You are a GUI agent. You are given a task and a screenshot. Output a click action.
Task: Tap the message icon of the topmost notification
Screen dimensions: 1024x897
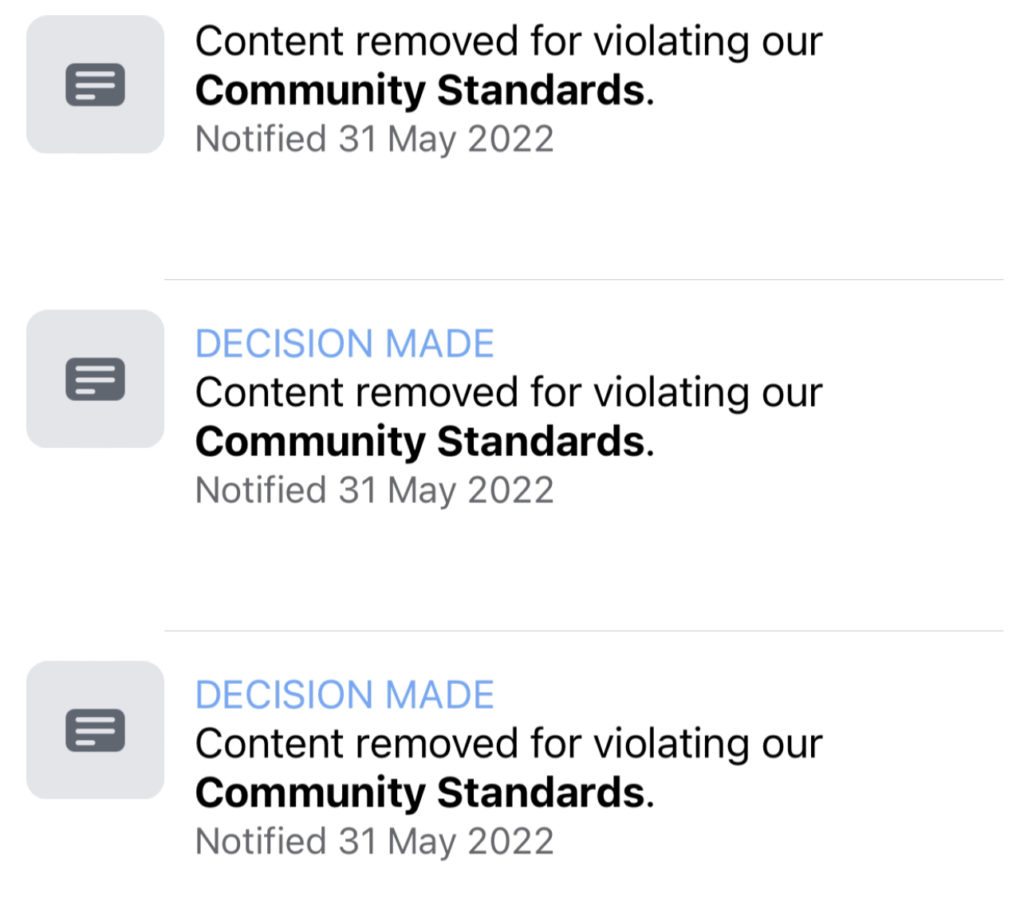click(95, 85)
